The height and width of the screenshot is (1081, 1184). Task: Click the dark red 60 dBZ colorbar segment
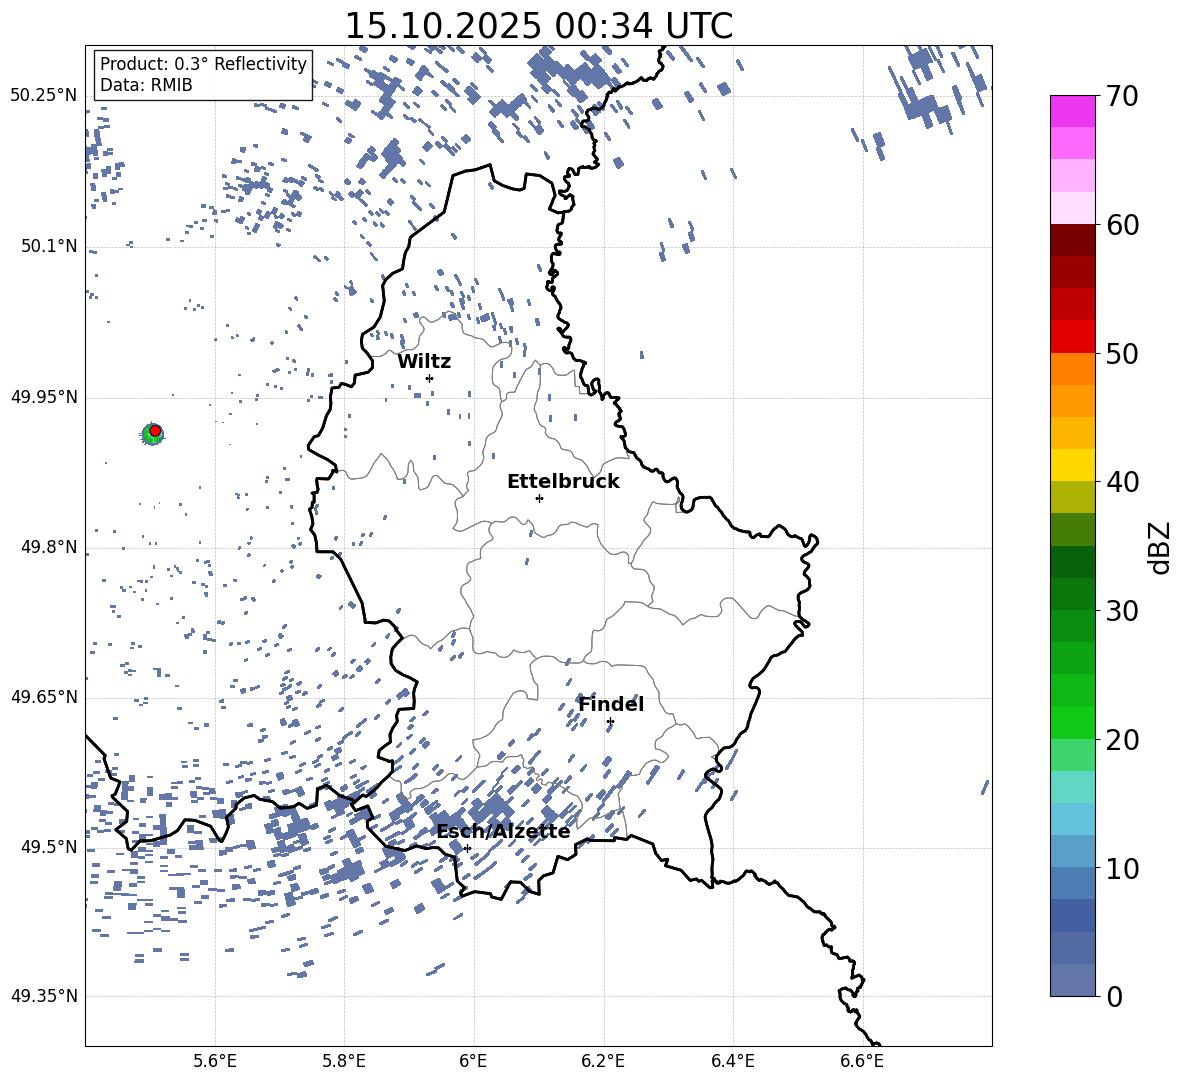pos(1072,240)
